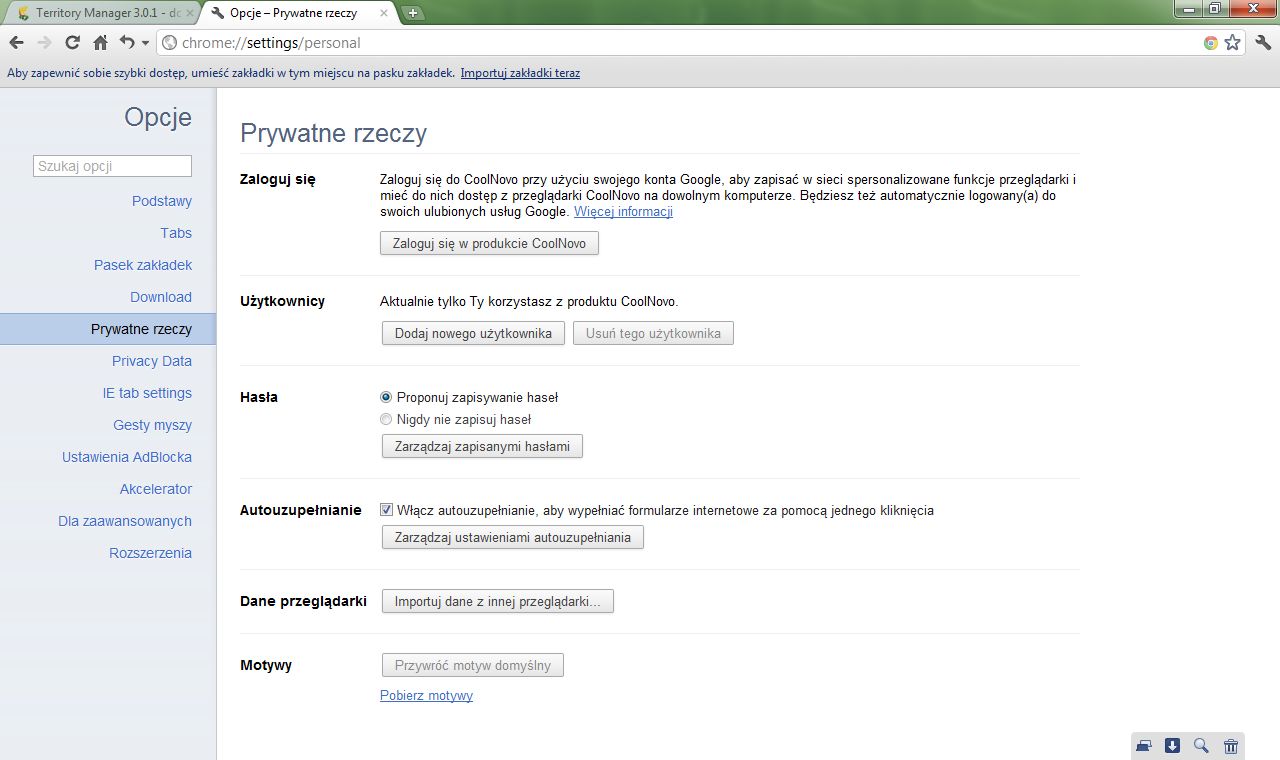This screenshot has width=1280, height=760.
Task: Open Ustawienia AdBlocka section
Action: (127, 457)
